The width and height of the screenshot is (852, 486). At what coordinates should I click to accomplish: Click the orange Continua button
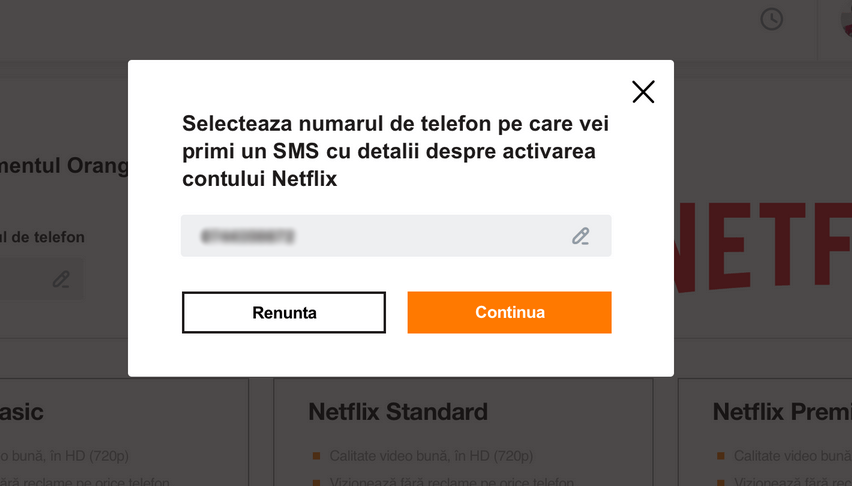509,313
